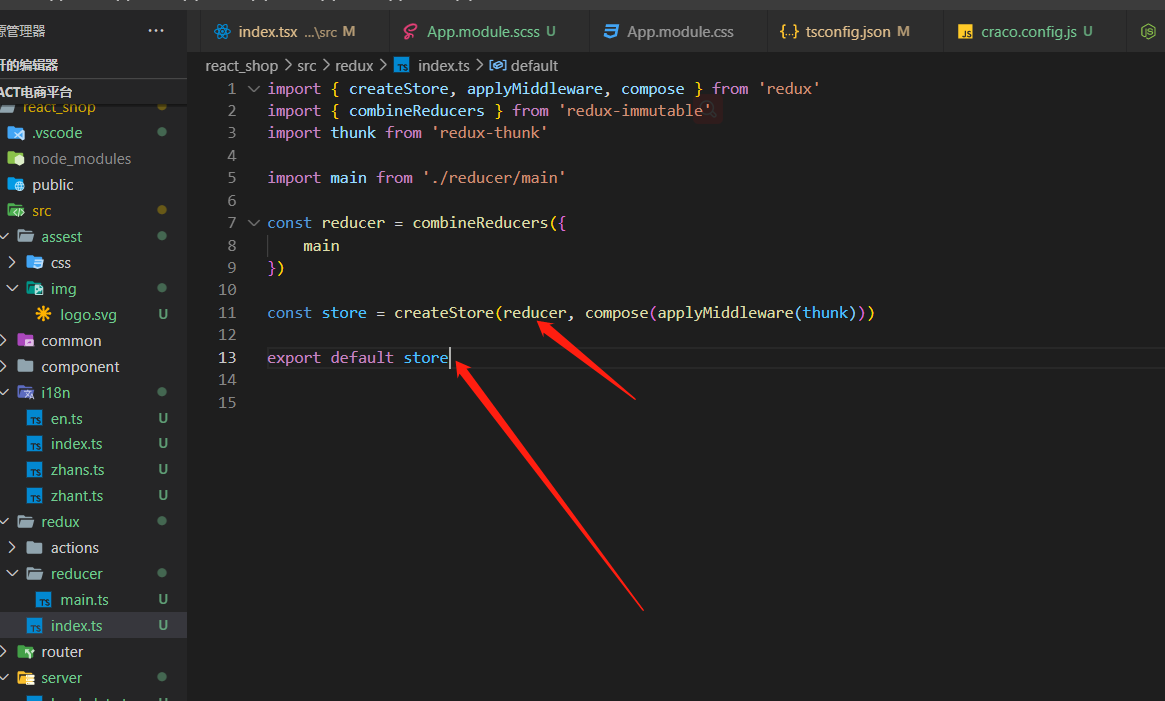
Task: Click the asterisk icon beside logo.svg
Action: (44, 314)
